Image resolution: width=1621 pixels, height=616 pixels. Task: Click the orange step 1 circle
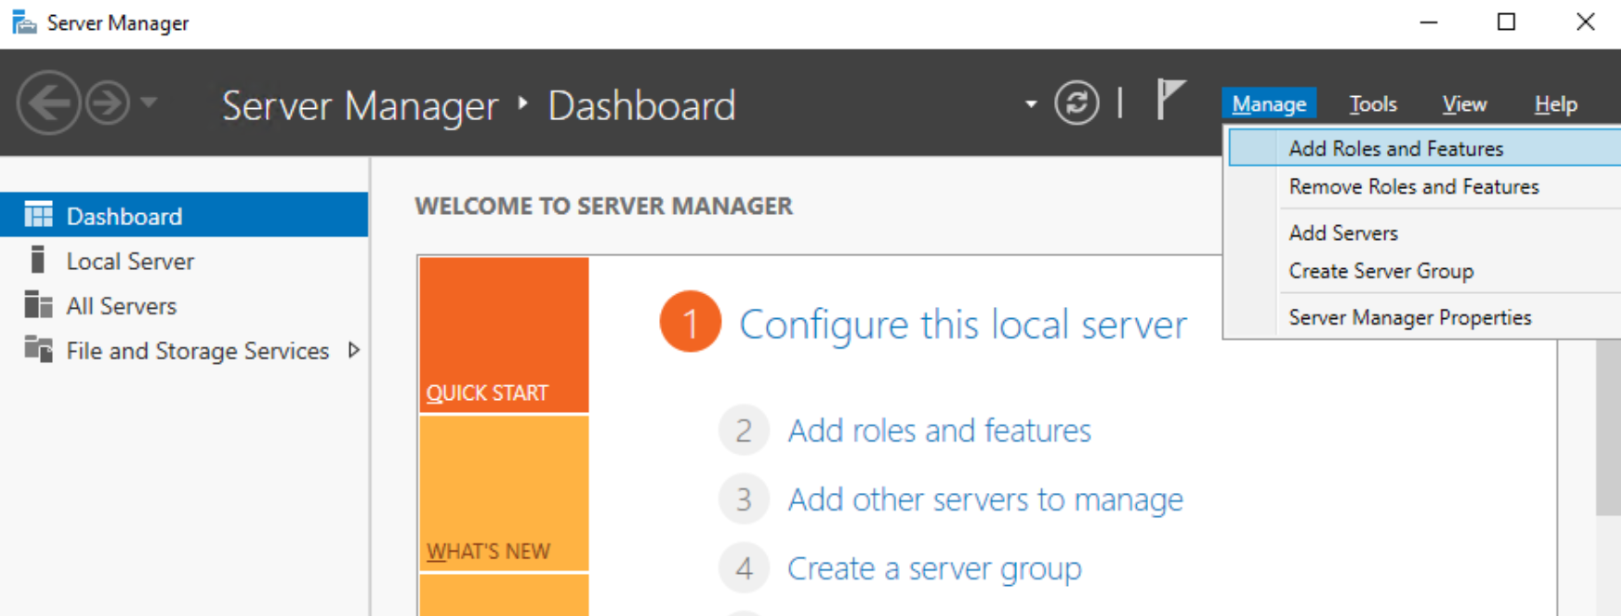coord(690,322)
